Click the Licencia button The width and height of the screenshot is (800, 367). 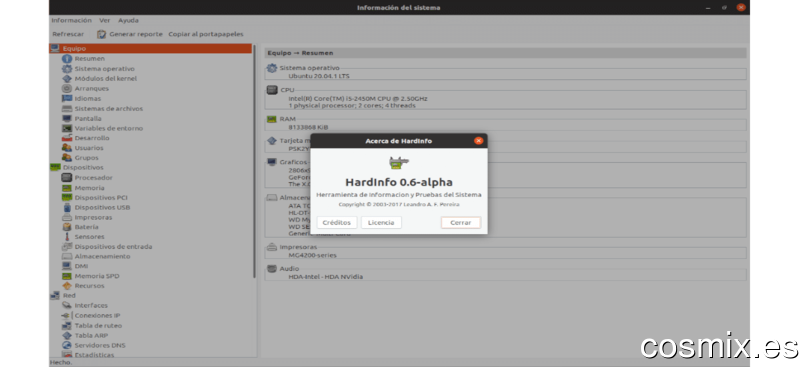pos(381,223)
